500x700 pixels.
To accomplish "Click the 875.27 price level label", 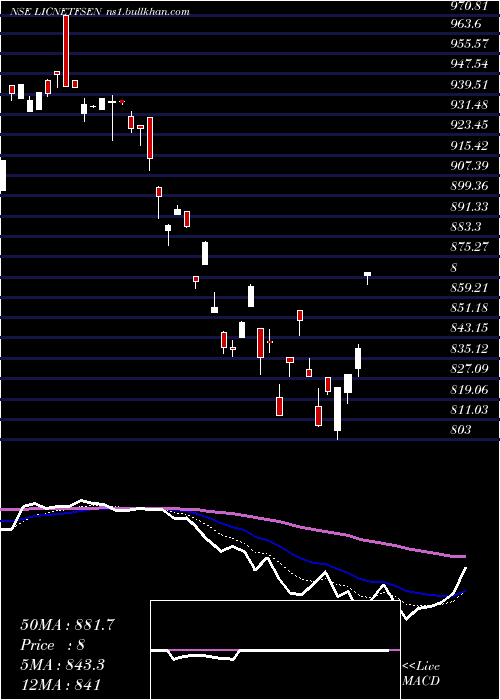I will click(470, 247).
